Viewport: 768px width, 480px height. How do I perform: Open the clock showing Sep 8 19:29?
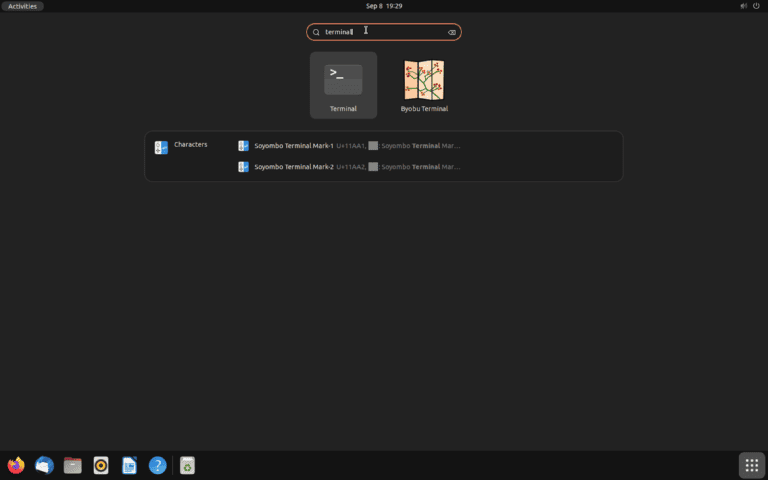[383, 6]
